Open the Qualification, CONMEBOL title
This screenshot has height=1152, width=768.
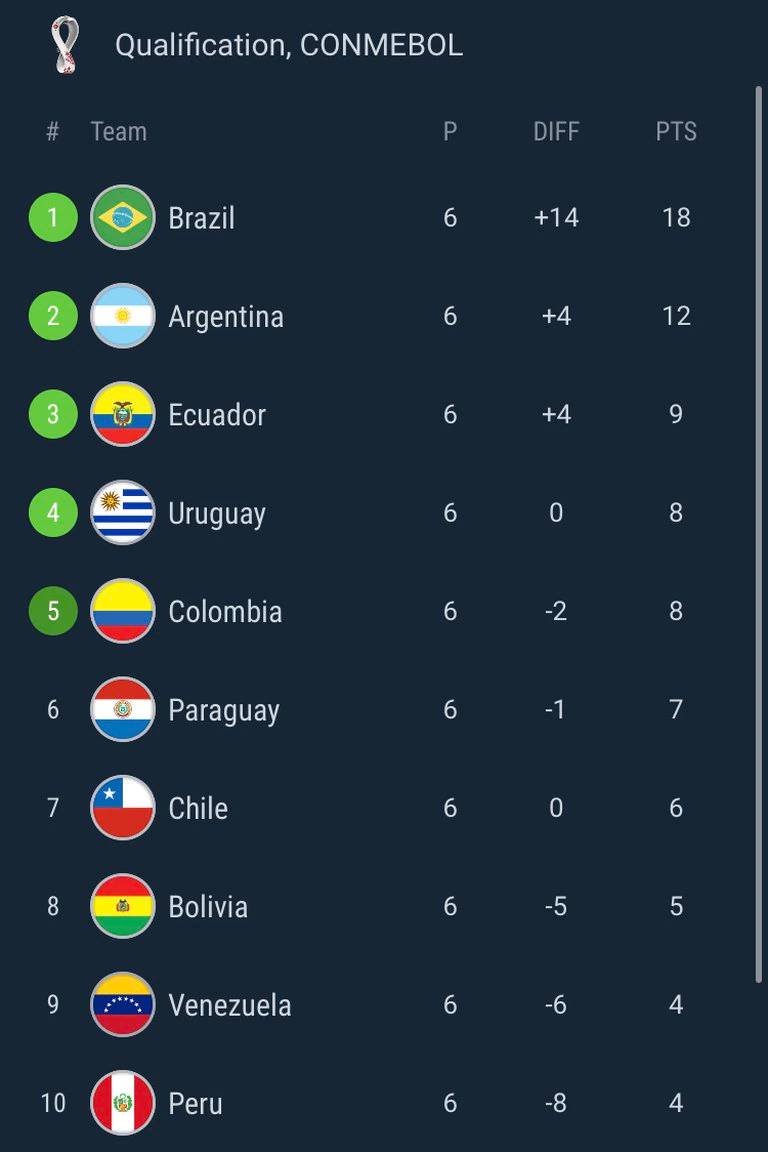289,46
